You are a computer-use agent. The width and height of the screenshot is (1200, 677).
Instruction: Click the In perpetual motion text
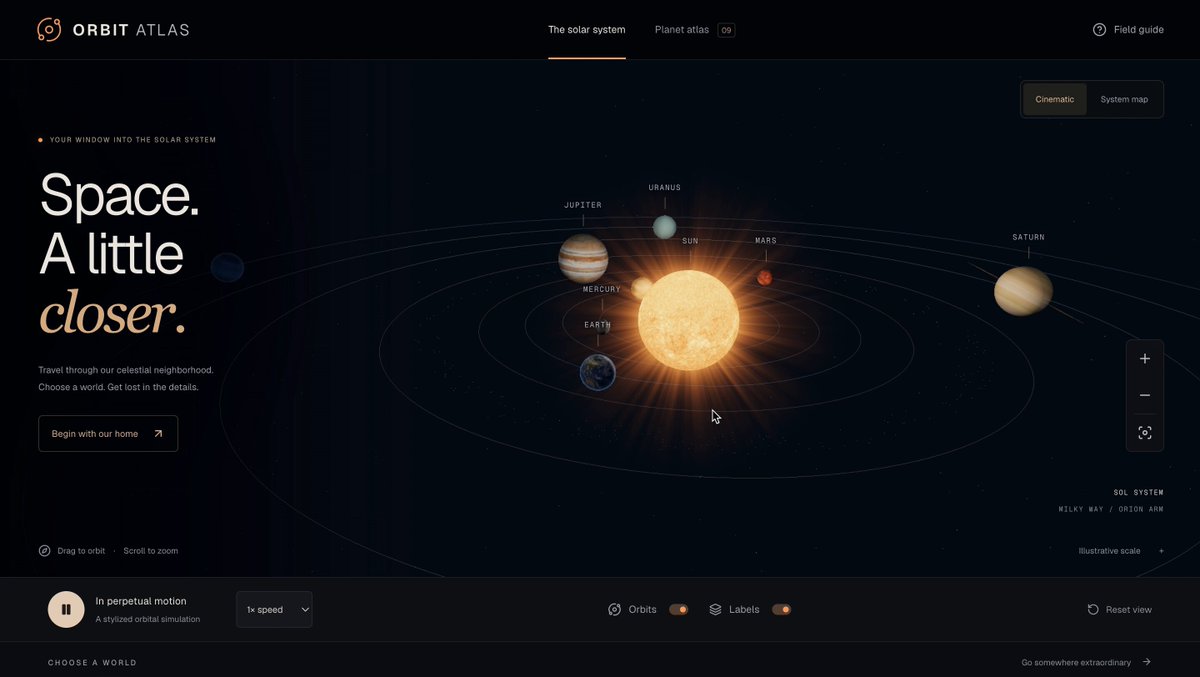pos(141,601)
